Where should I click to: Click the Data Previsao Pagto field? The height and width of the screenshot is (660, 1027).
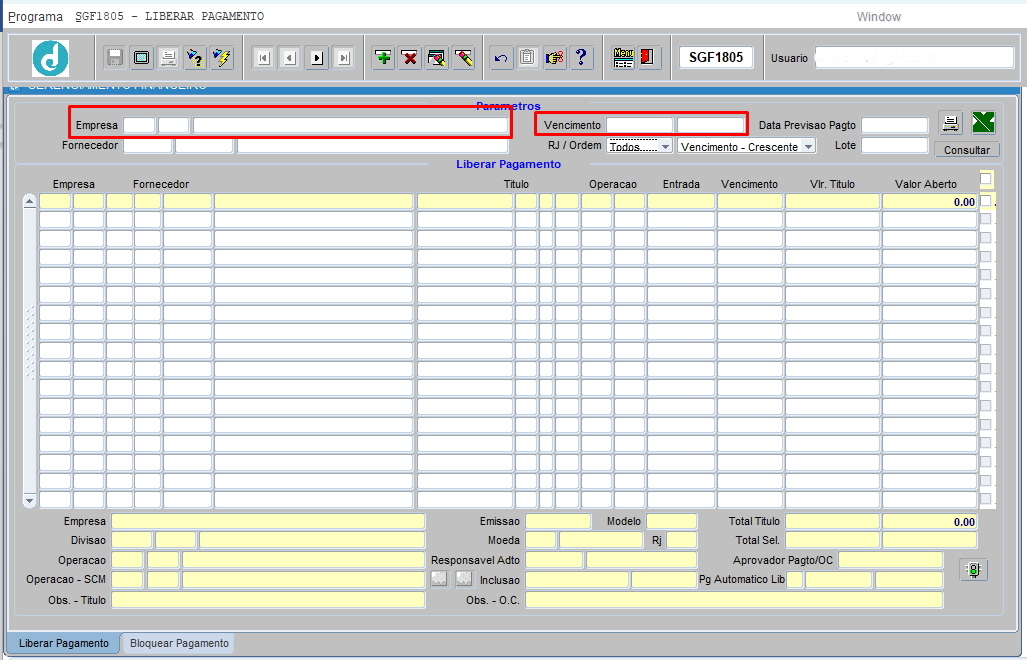[x=895, y=125]
